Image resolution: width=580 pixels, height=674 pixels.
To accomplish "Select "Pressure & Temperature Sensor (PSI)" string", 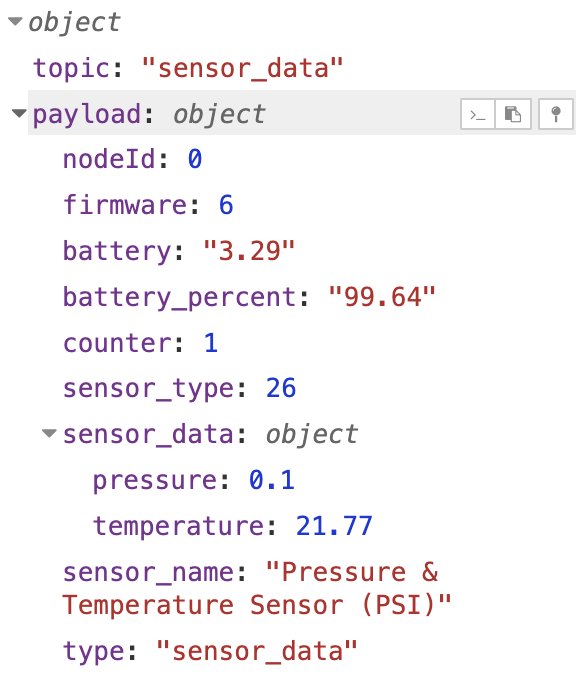I will 257,589.
